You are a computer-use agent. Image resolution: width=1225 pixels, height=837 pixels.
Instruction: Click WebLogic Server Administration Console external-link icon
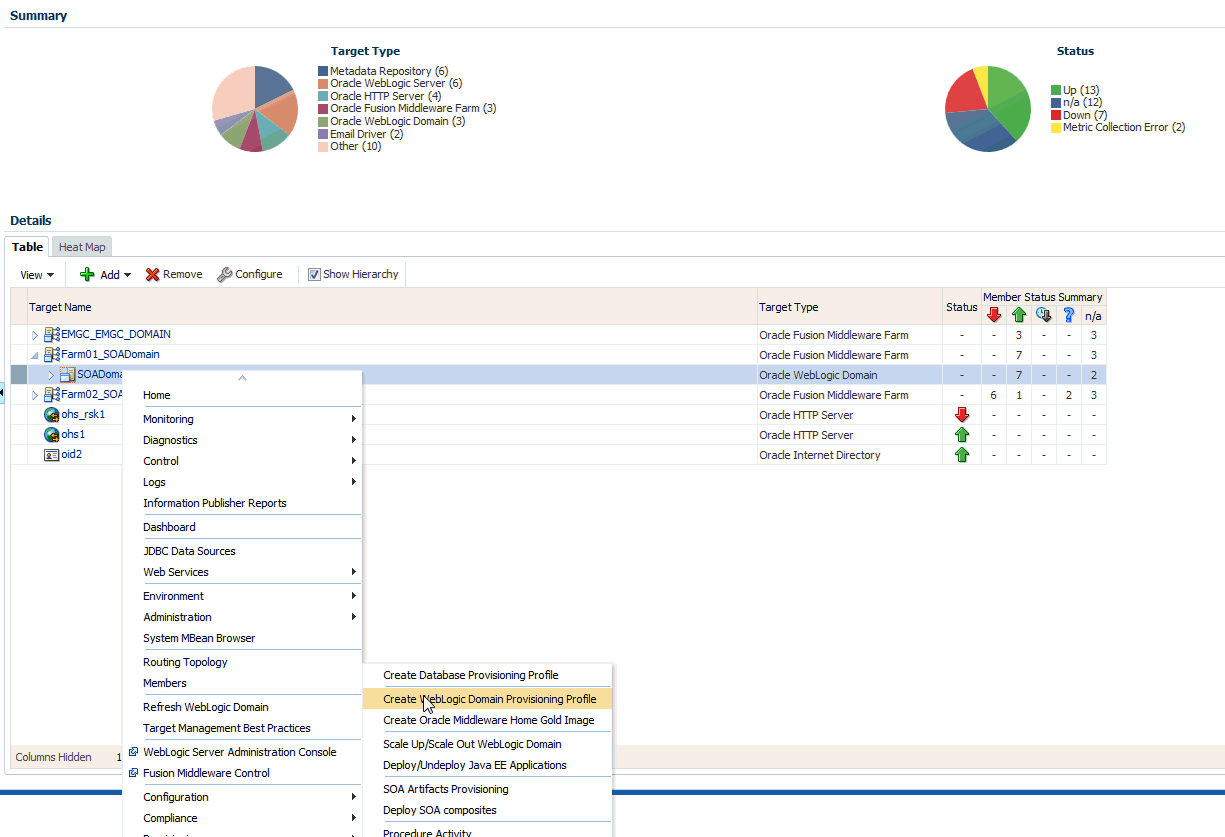[x=134, y=752]
